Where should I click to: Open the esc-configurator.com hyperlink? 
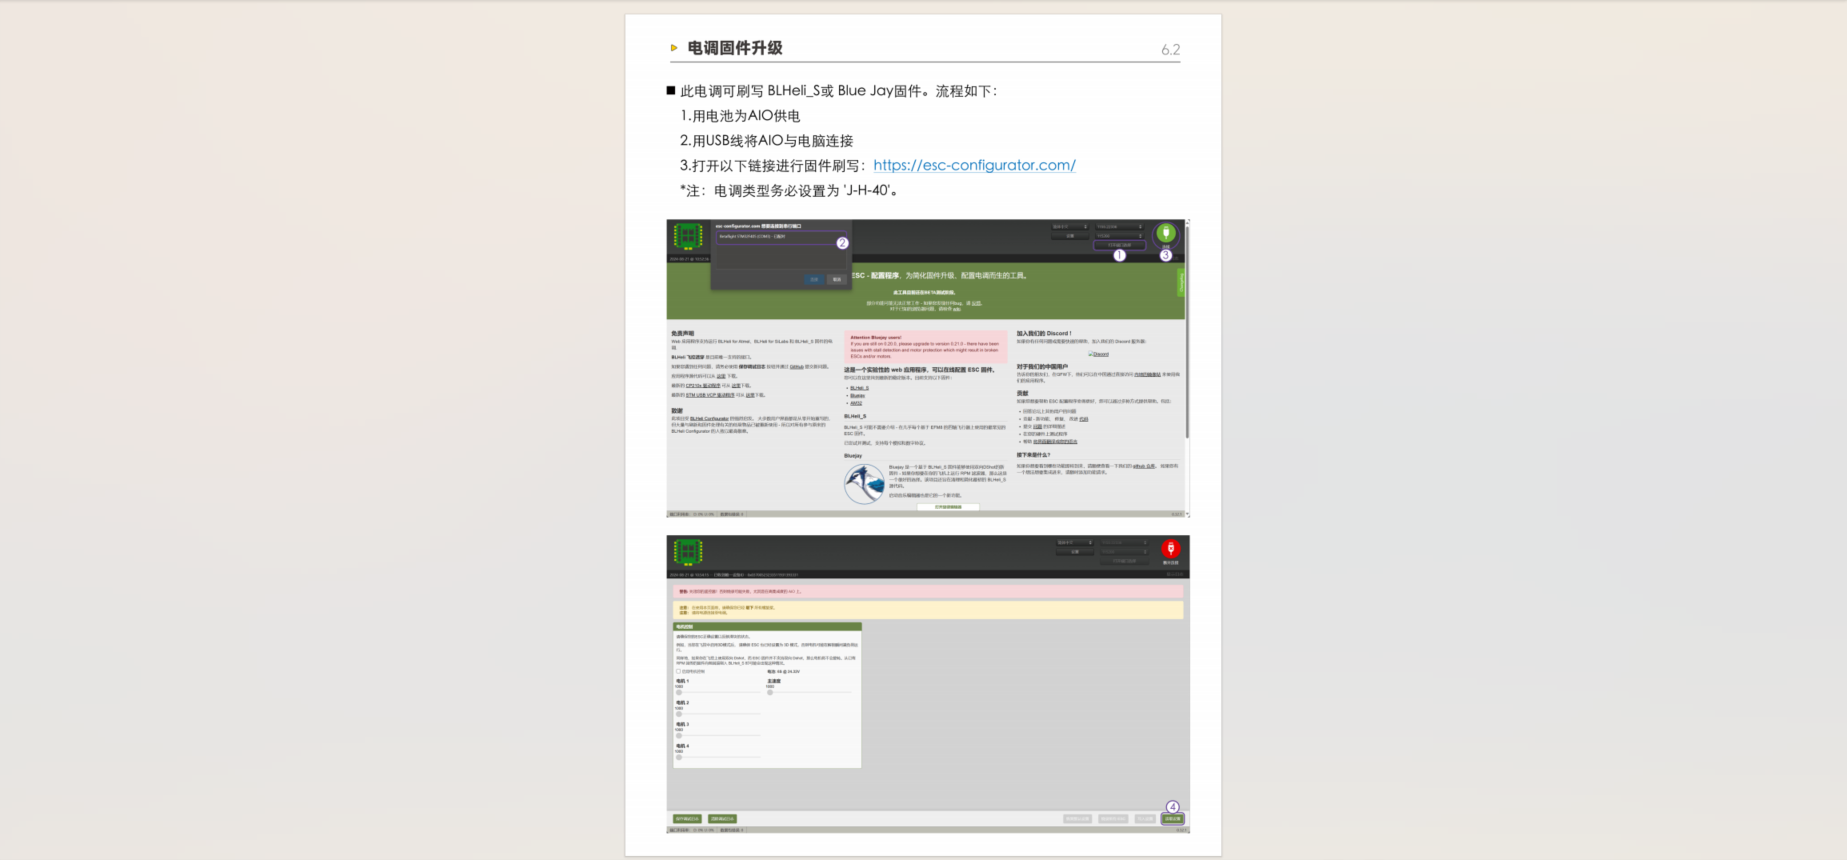coord(973,165)
